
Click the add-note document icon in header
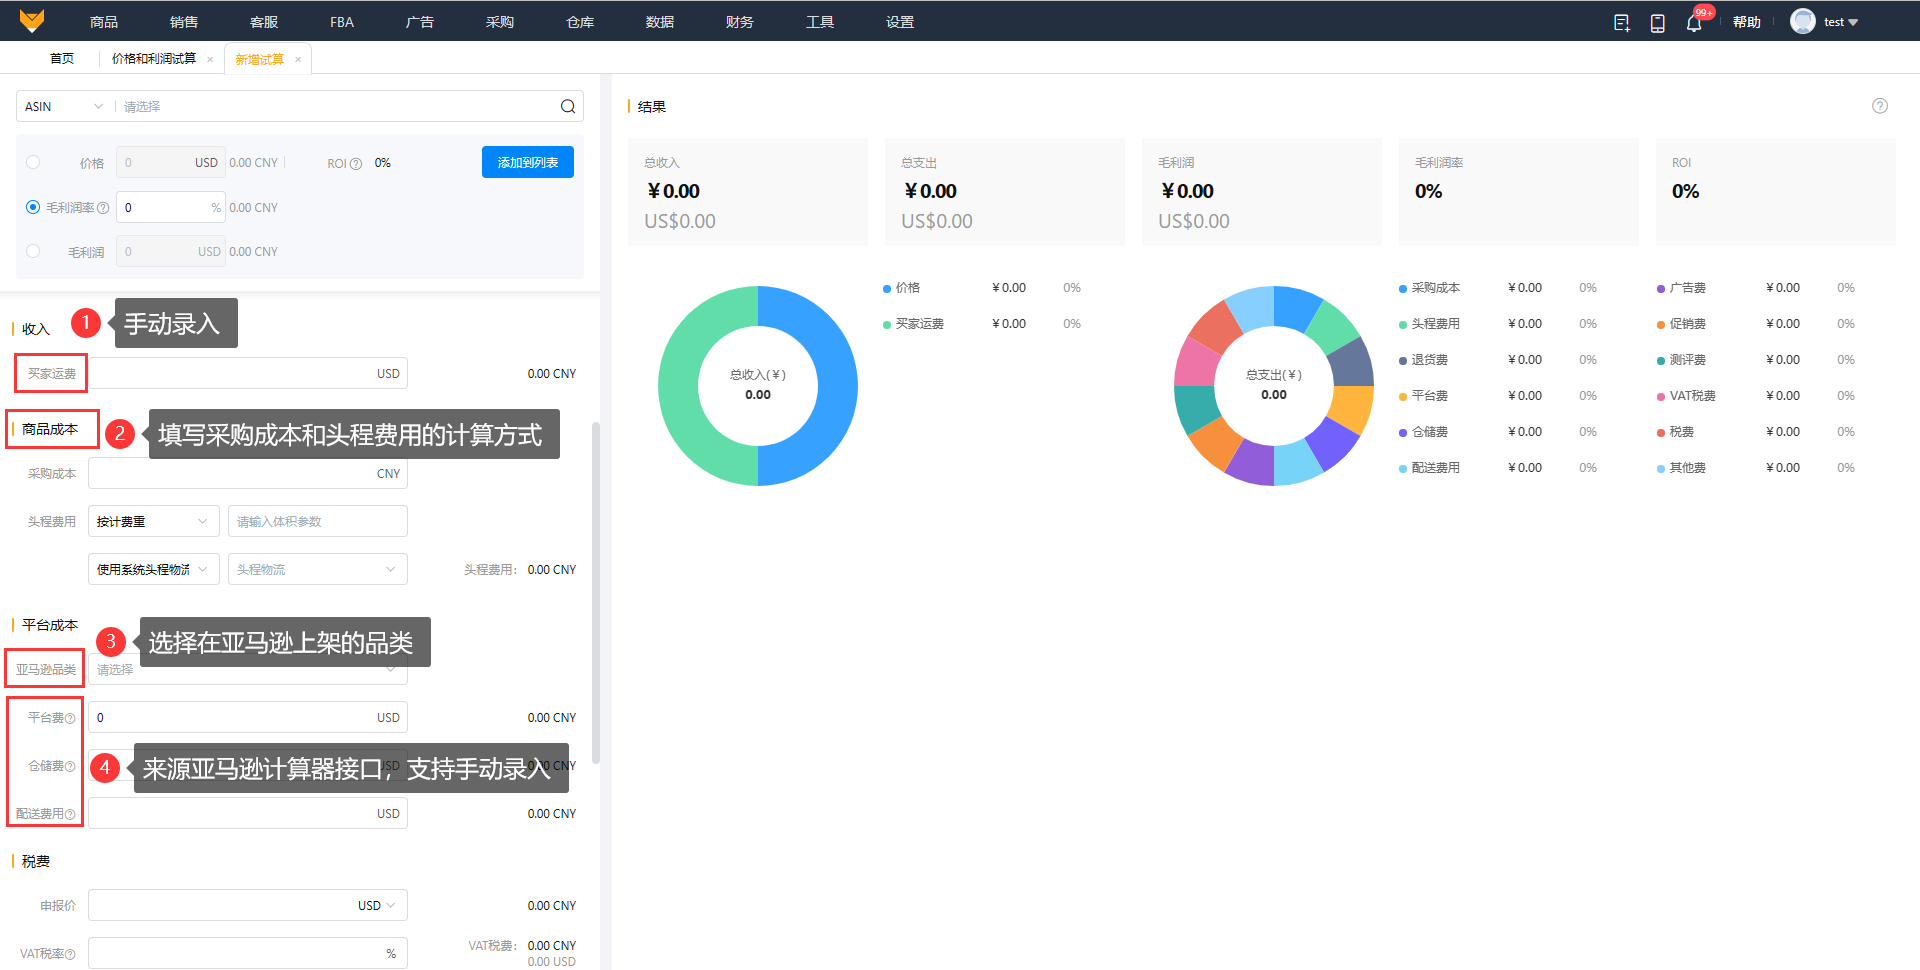pyautogui.click(x=1621, y=23)
